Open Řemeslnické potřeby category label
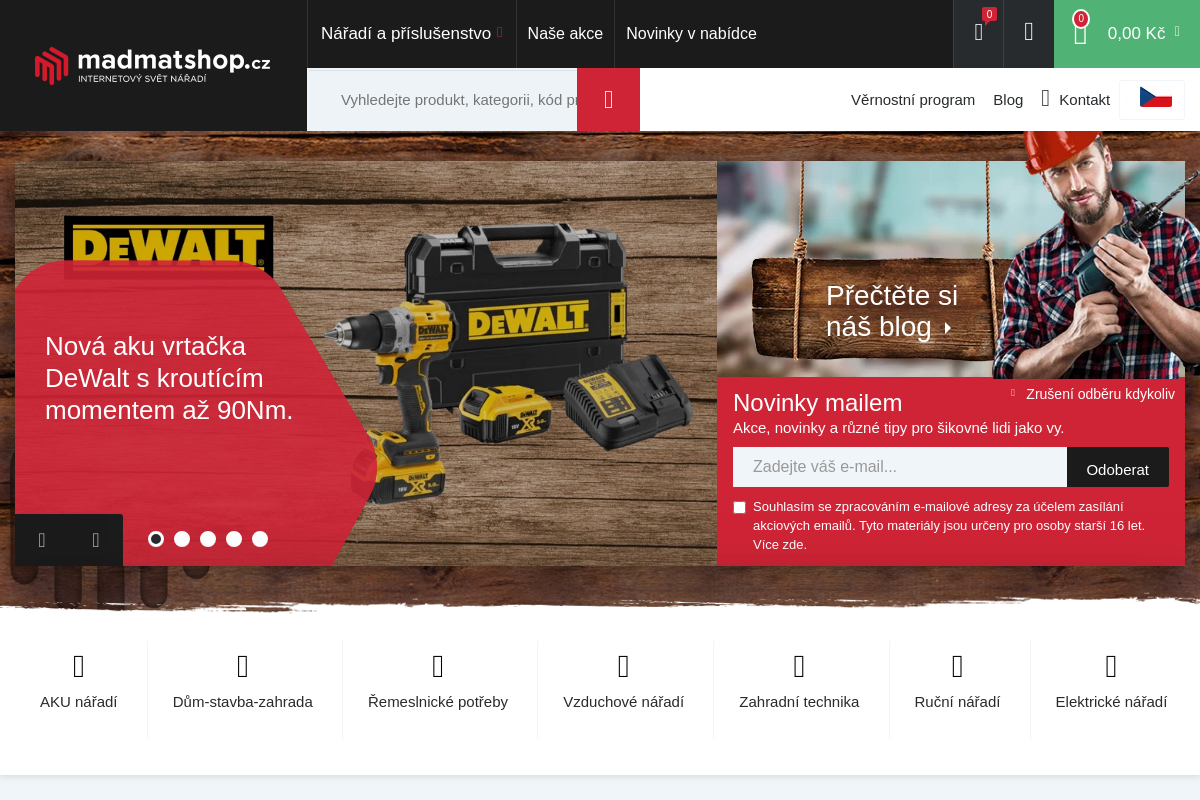 click(x=438, y=702)
